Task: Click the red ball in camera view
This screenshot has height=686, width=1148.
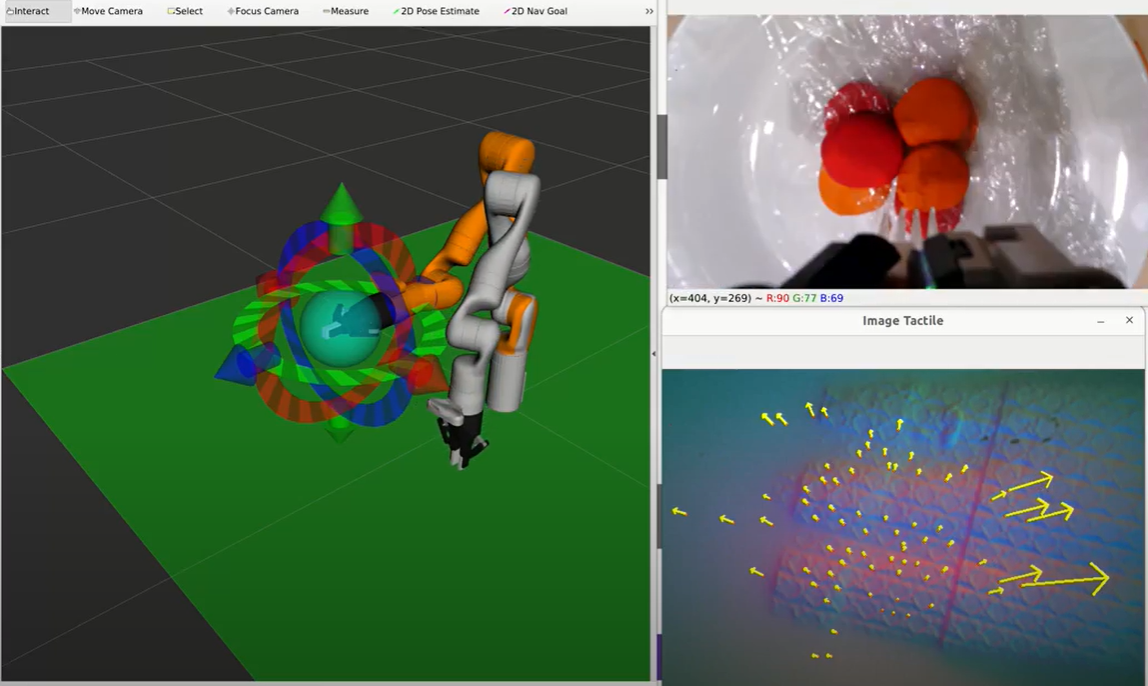Action: click(x=861, y=150)
